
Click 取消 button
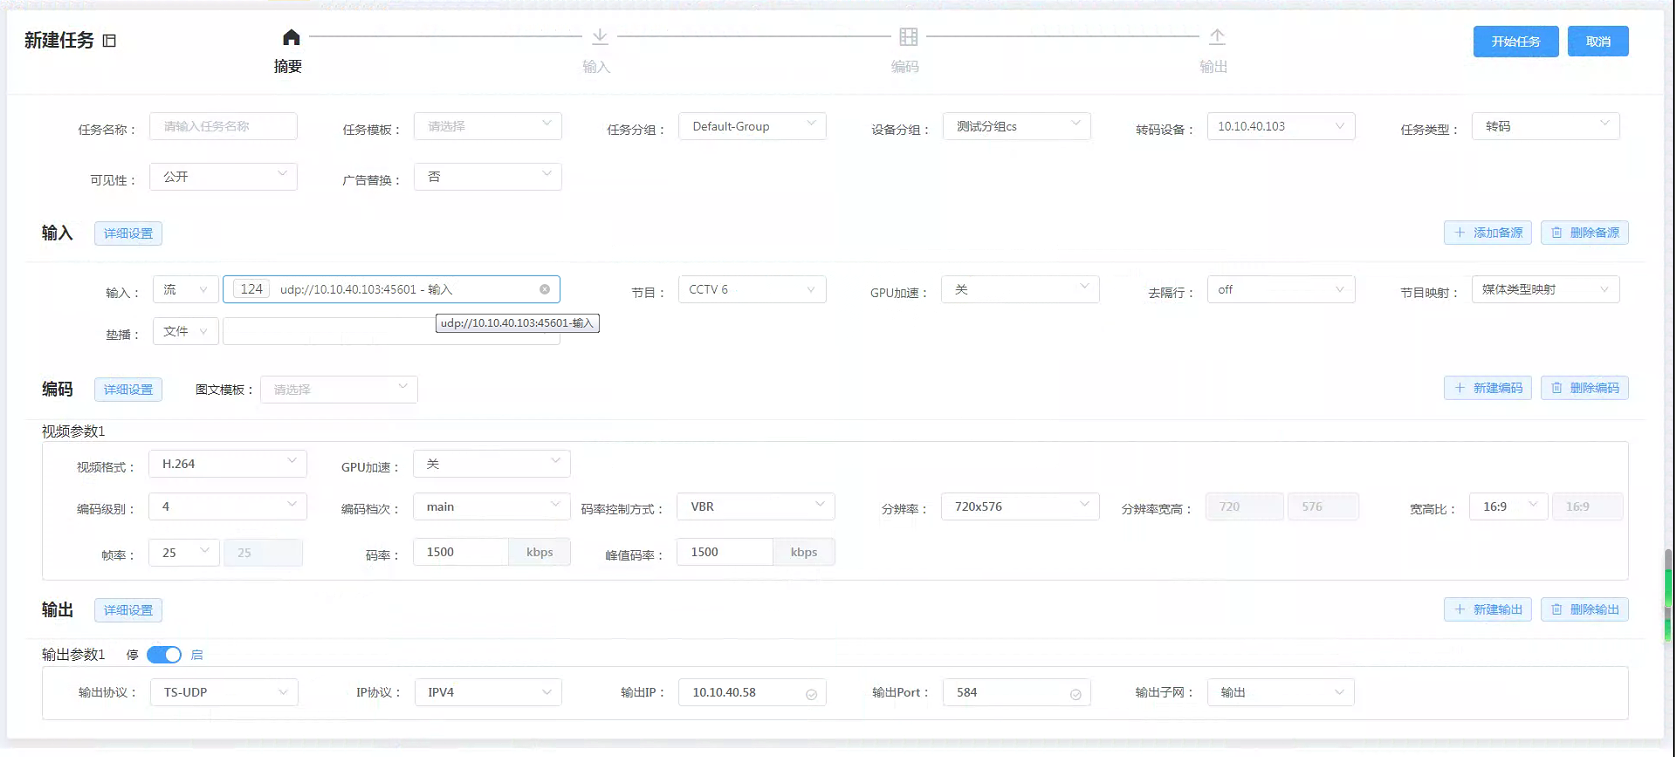(1598, 41)
